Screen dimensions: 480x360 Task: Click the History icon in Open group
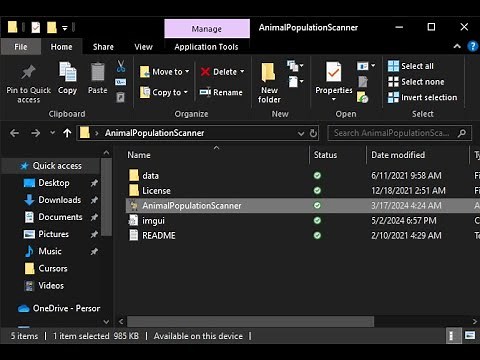(x=362, y=97)
